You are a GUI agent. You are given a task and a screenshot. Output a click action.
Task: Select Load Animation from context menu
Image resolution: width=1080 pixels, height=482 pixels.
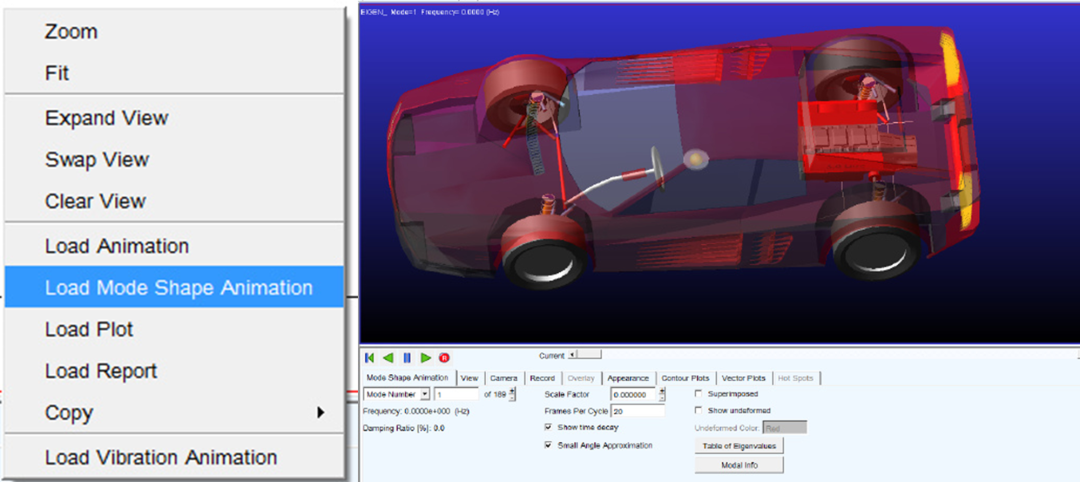174,246
